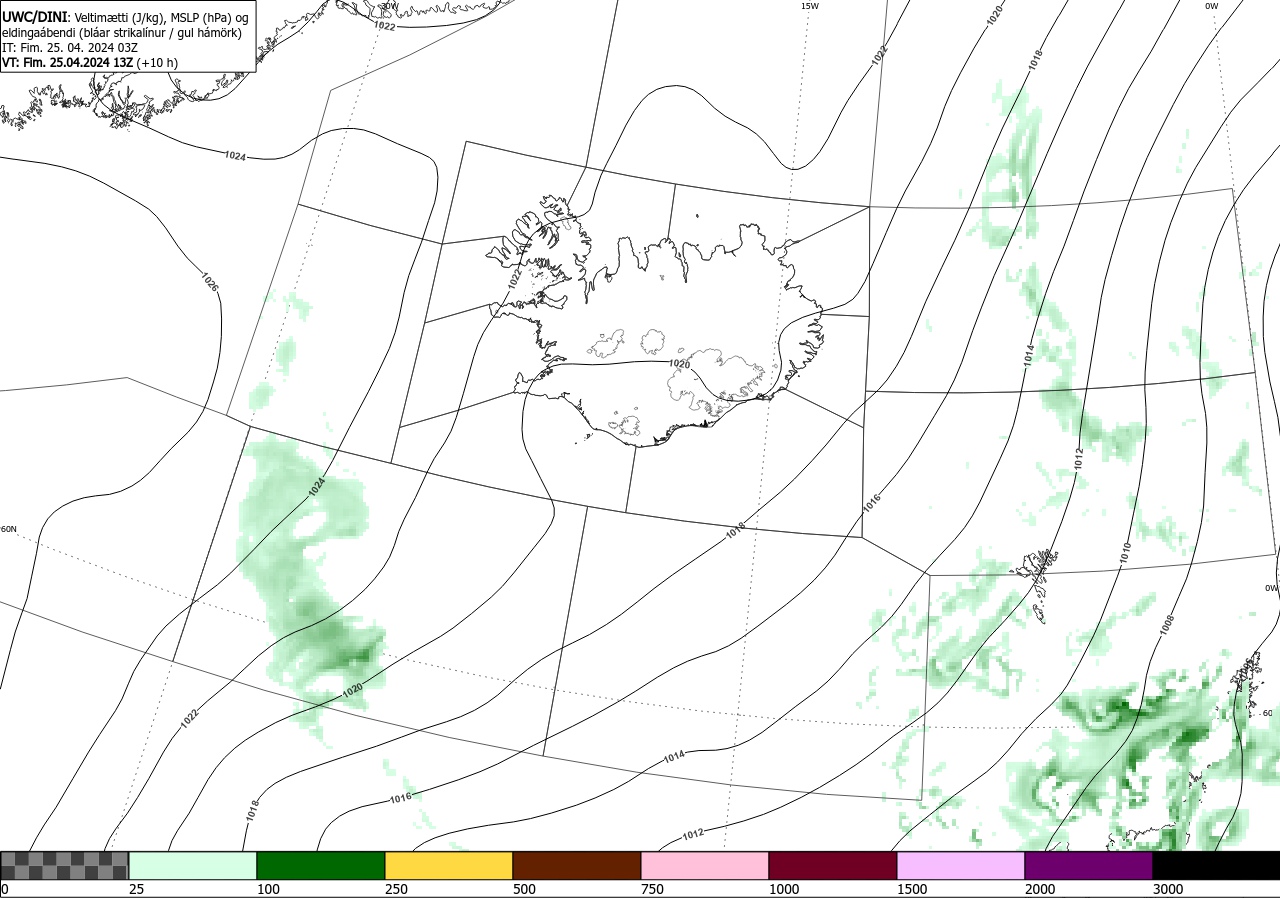Viewport: 1280px width, 898px height.
Task: Click the legend value 100
Action: 268,889
